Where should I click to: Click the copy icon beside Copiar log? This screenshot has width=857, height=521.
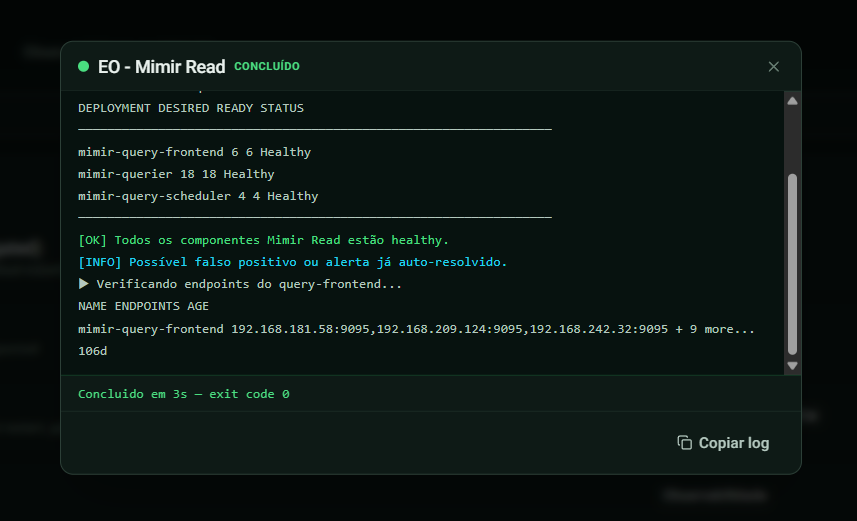coord(684,443)
